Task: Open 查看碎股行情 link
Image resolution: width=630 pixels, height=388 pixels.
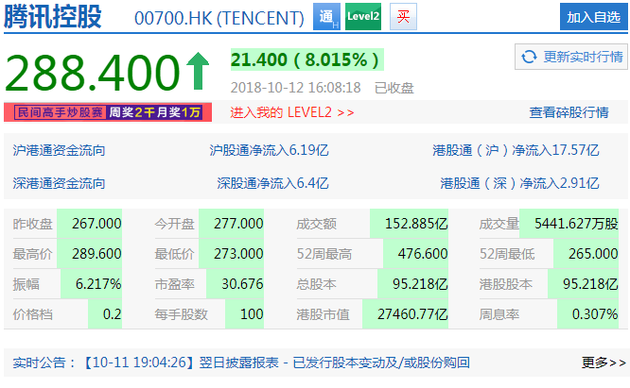Action: point(569,112)
